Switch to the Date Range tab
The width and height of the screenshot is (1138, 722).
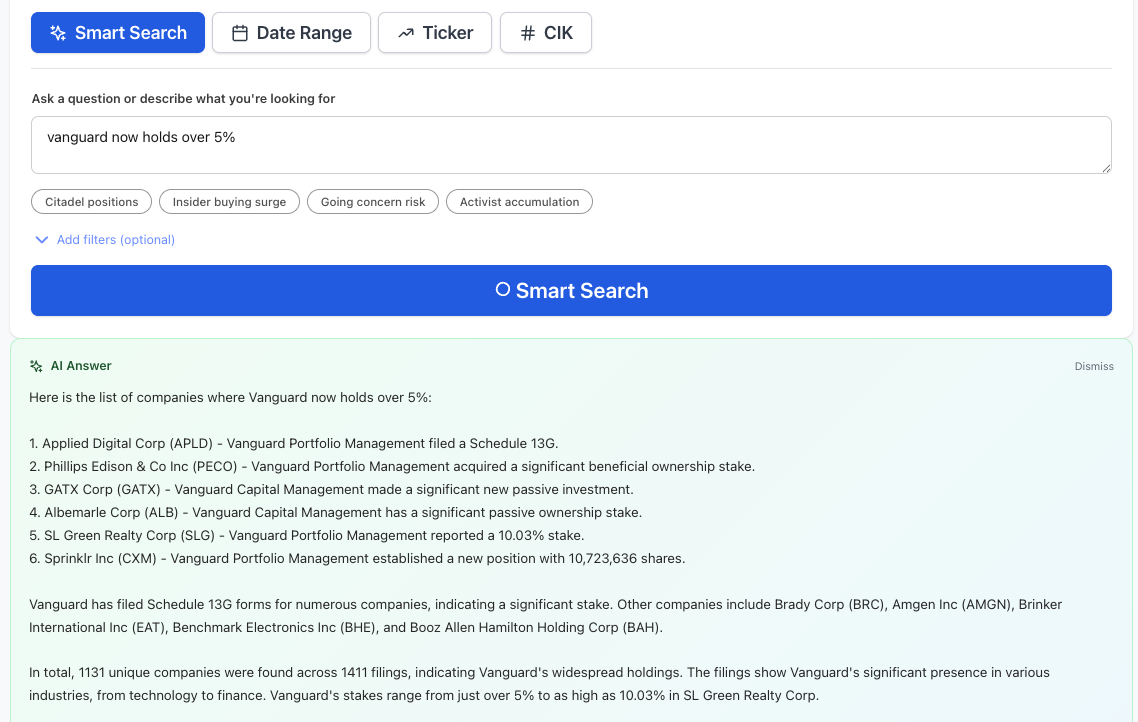pyautogui.click(x=291, y=33)
